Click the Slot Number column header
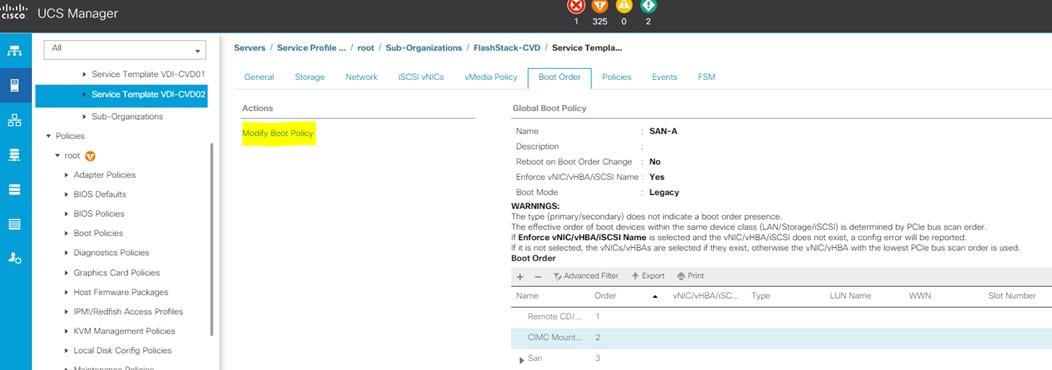Screen dimensions: 1052x370 [x=1012, y=296]
